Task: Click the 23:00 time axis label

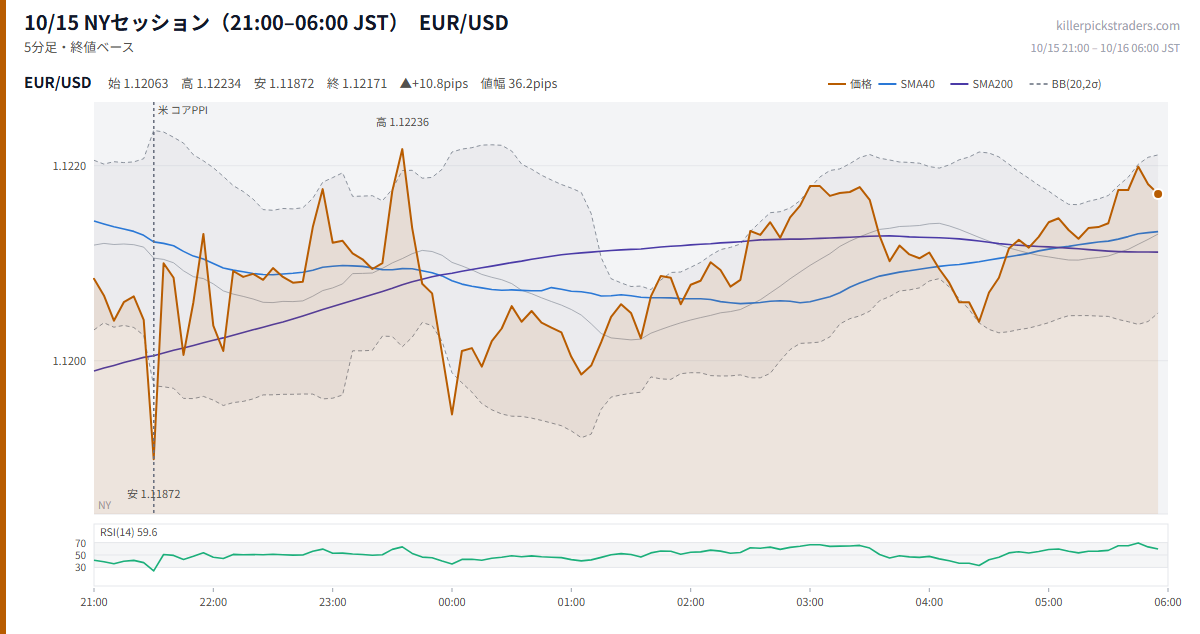Action: point(333,602)
